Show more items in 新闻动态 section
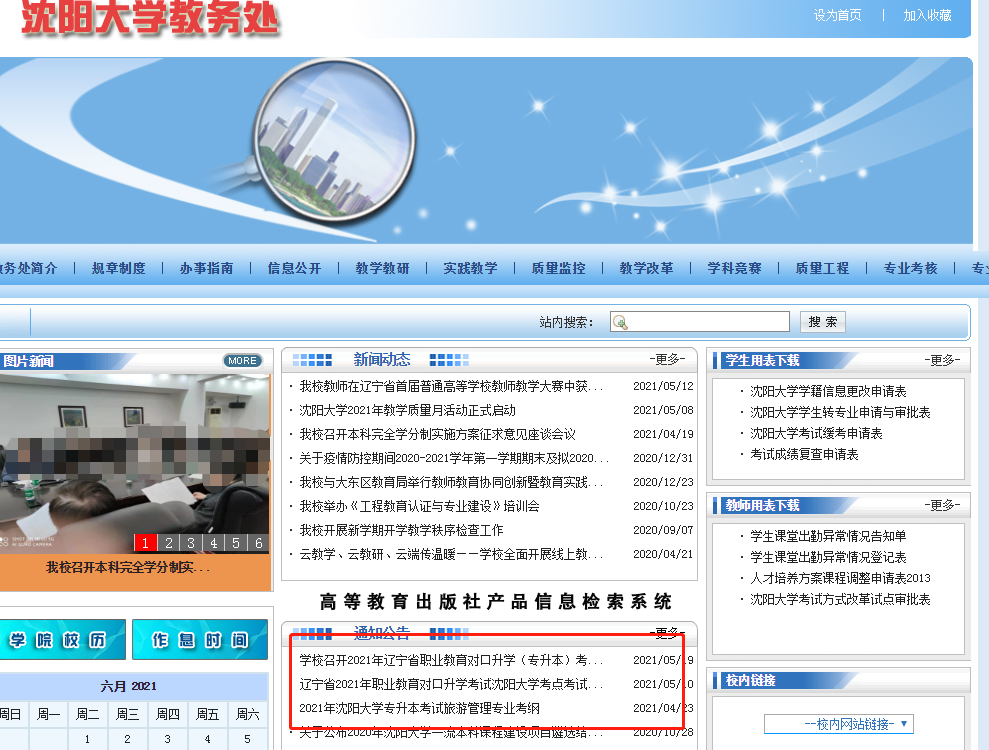989x750 pixels. pyautogui.click(x=667, y=360)
